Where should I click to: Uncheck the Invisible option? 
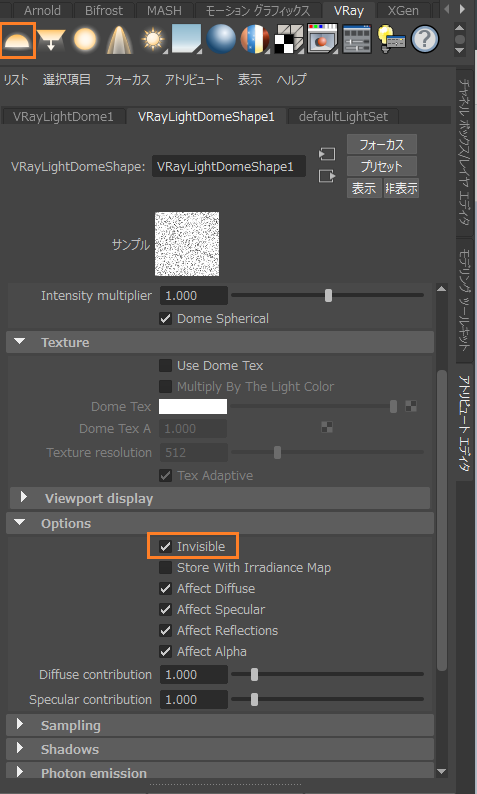point(166,546)
